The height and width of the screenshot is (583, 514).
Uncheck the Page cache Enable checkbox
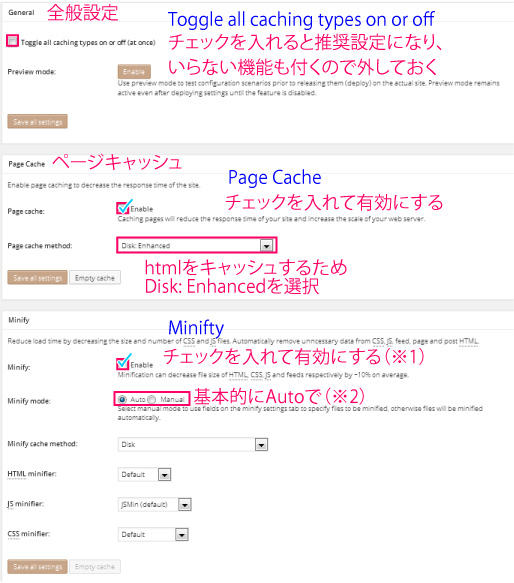(122, 208)
